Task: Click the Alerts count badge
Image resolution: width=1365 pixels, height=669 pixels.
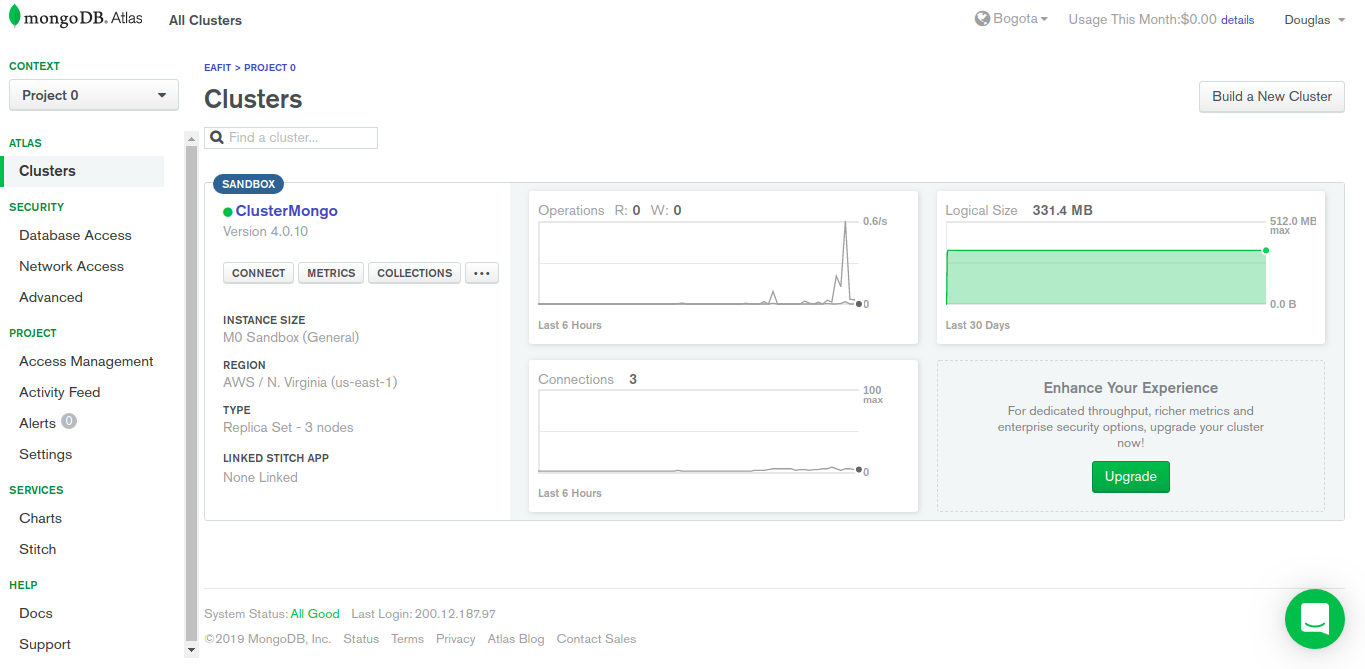Action: 69,422
